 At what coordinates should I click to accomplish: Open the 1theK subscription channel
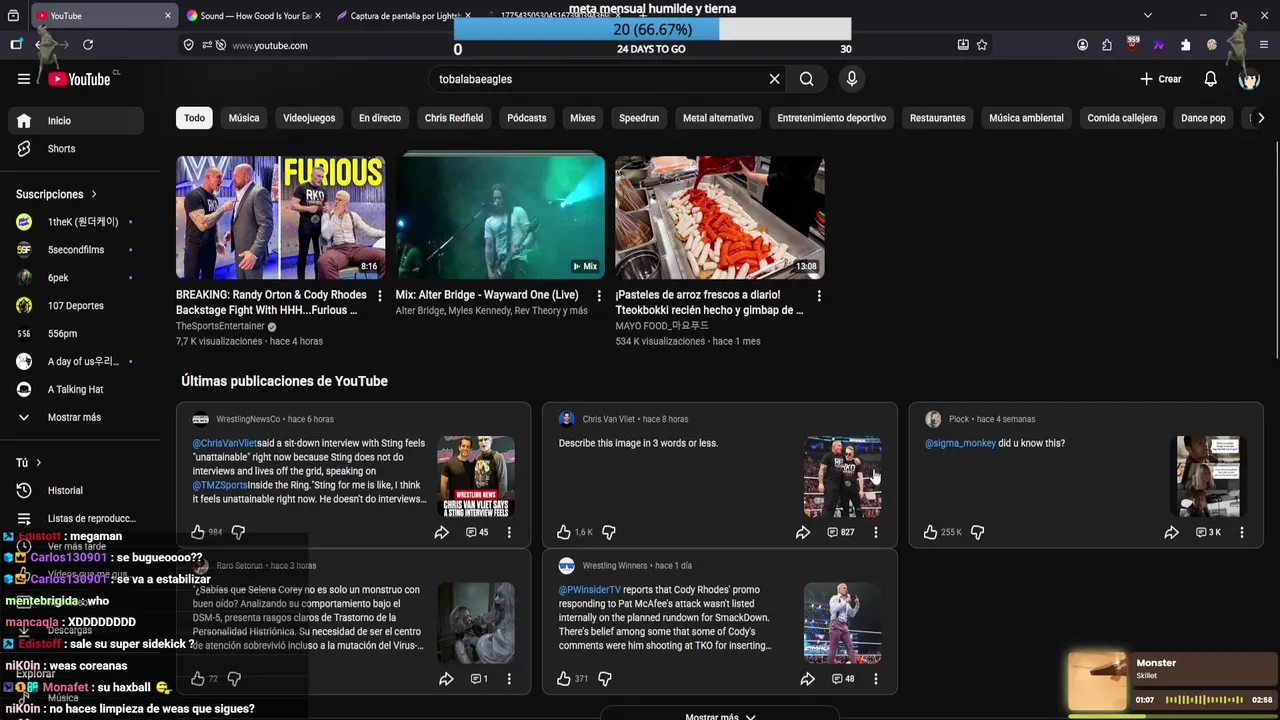coord(76,222)
